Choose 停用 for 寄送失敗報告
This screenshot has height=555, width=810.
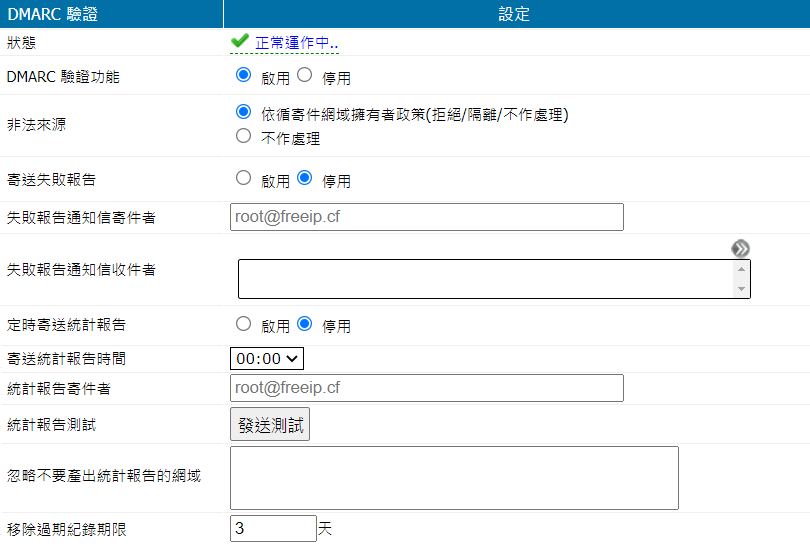tap(305, 178)
